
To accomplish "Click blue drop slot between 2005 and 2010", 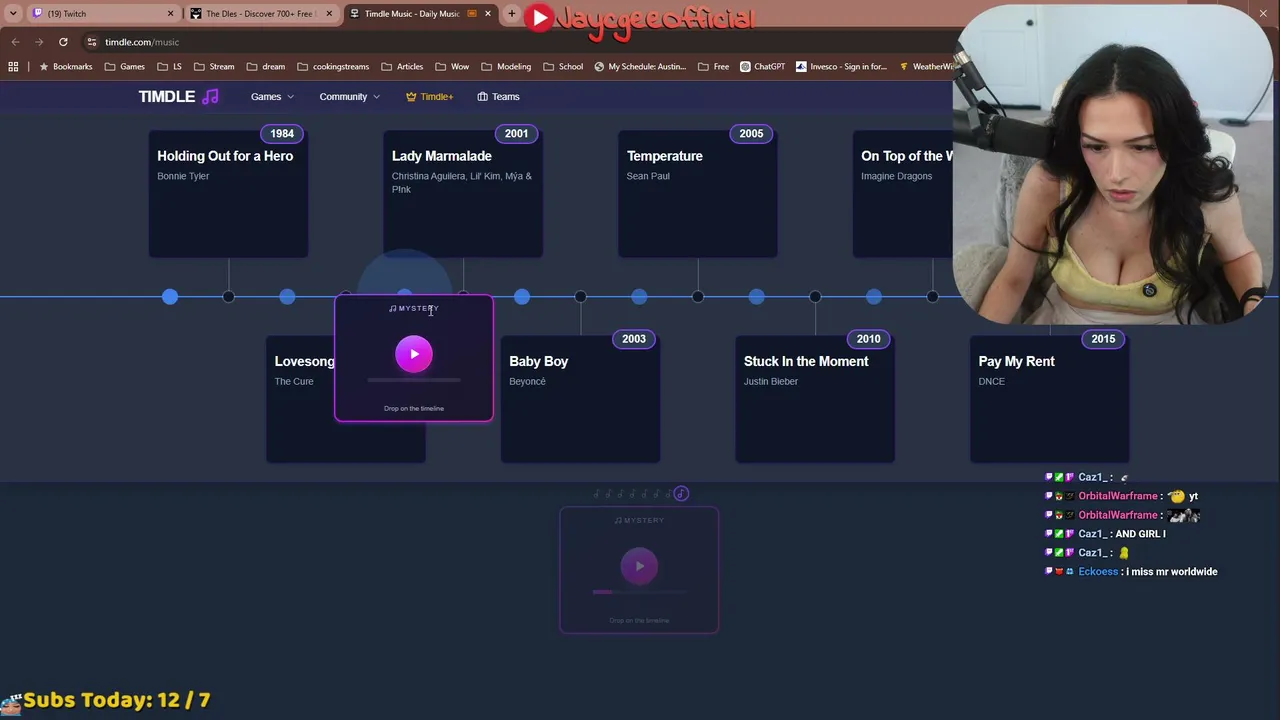I will [756, 296].
